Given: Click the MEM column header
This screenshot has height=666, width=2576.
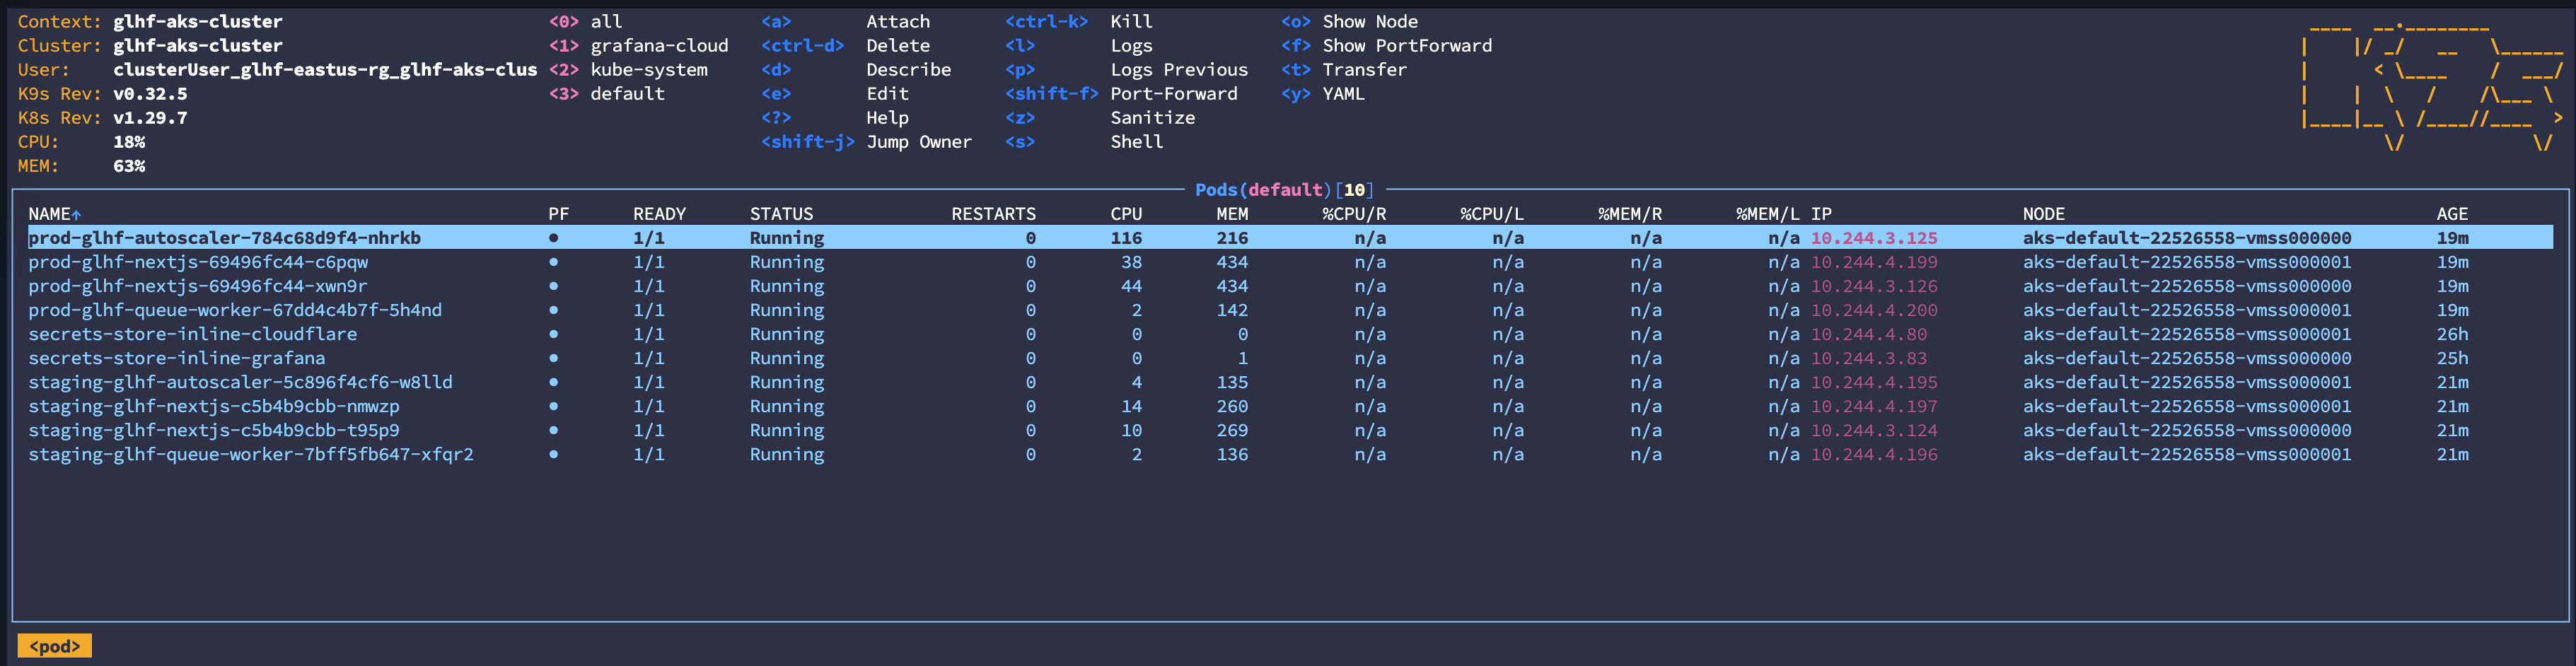Looking at the screenshot, I should point(1232,214).
